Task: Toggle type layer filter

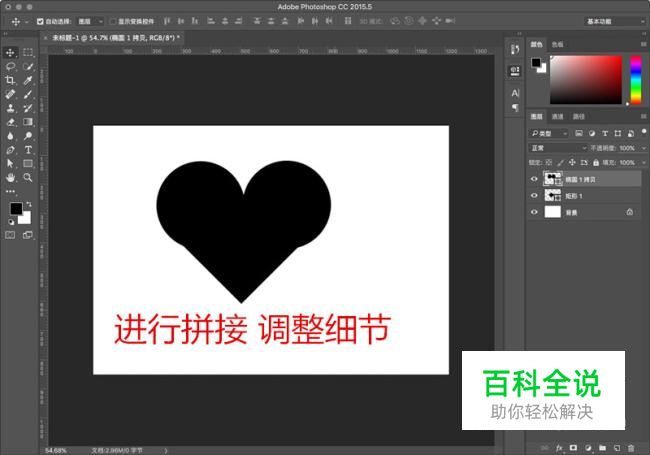Action: [x=605, y=133]
